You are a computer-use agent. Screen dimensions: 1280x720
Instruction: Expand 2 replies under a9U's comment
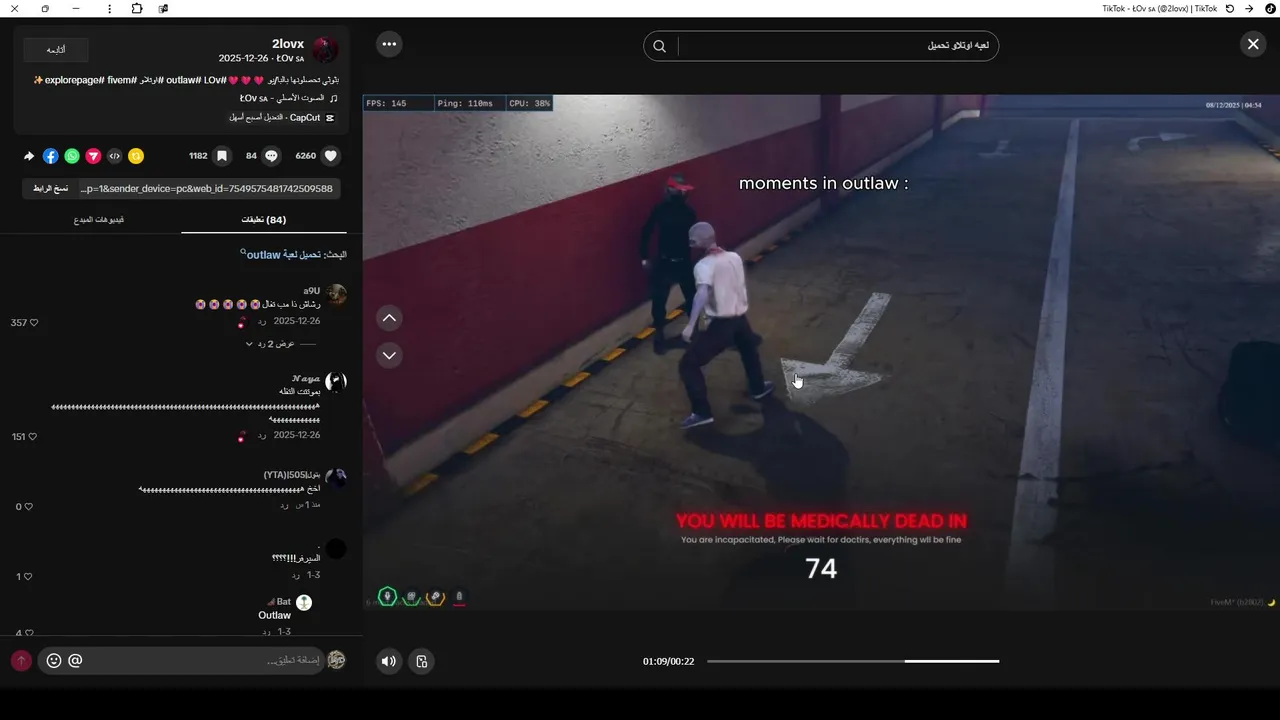coord(274,344)
